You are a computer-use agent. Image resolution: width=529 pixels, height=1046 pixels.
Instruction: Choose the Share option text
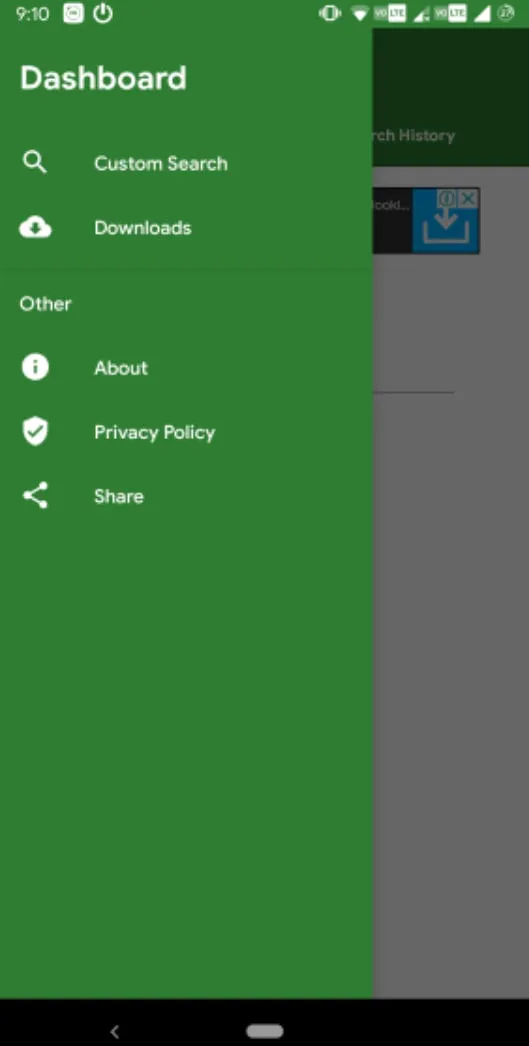coord(119,496)
